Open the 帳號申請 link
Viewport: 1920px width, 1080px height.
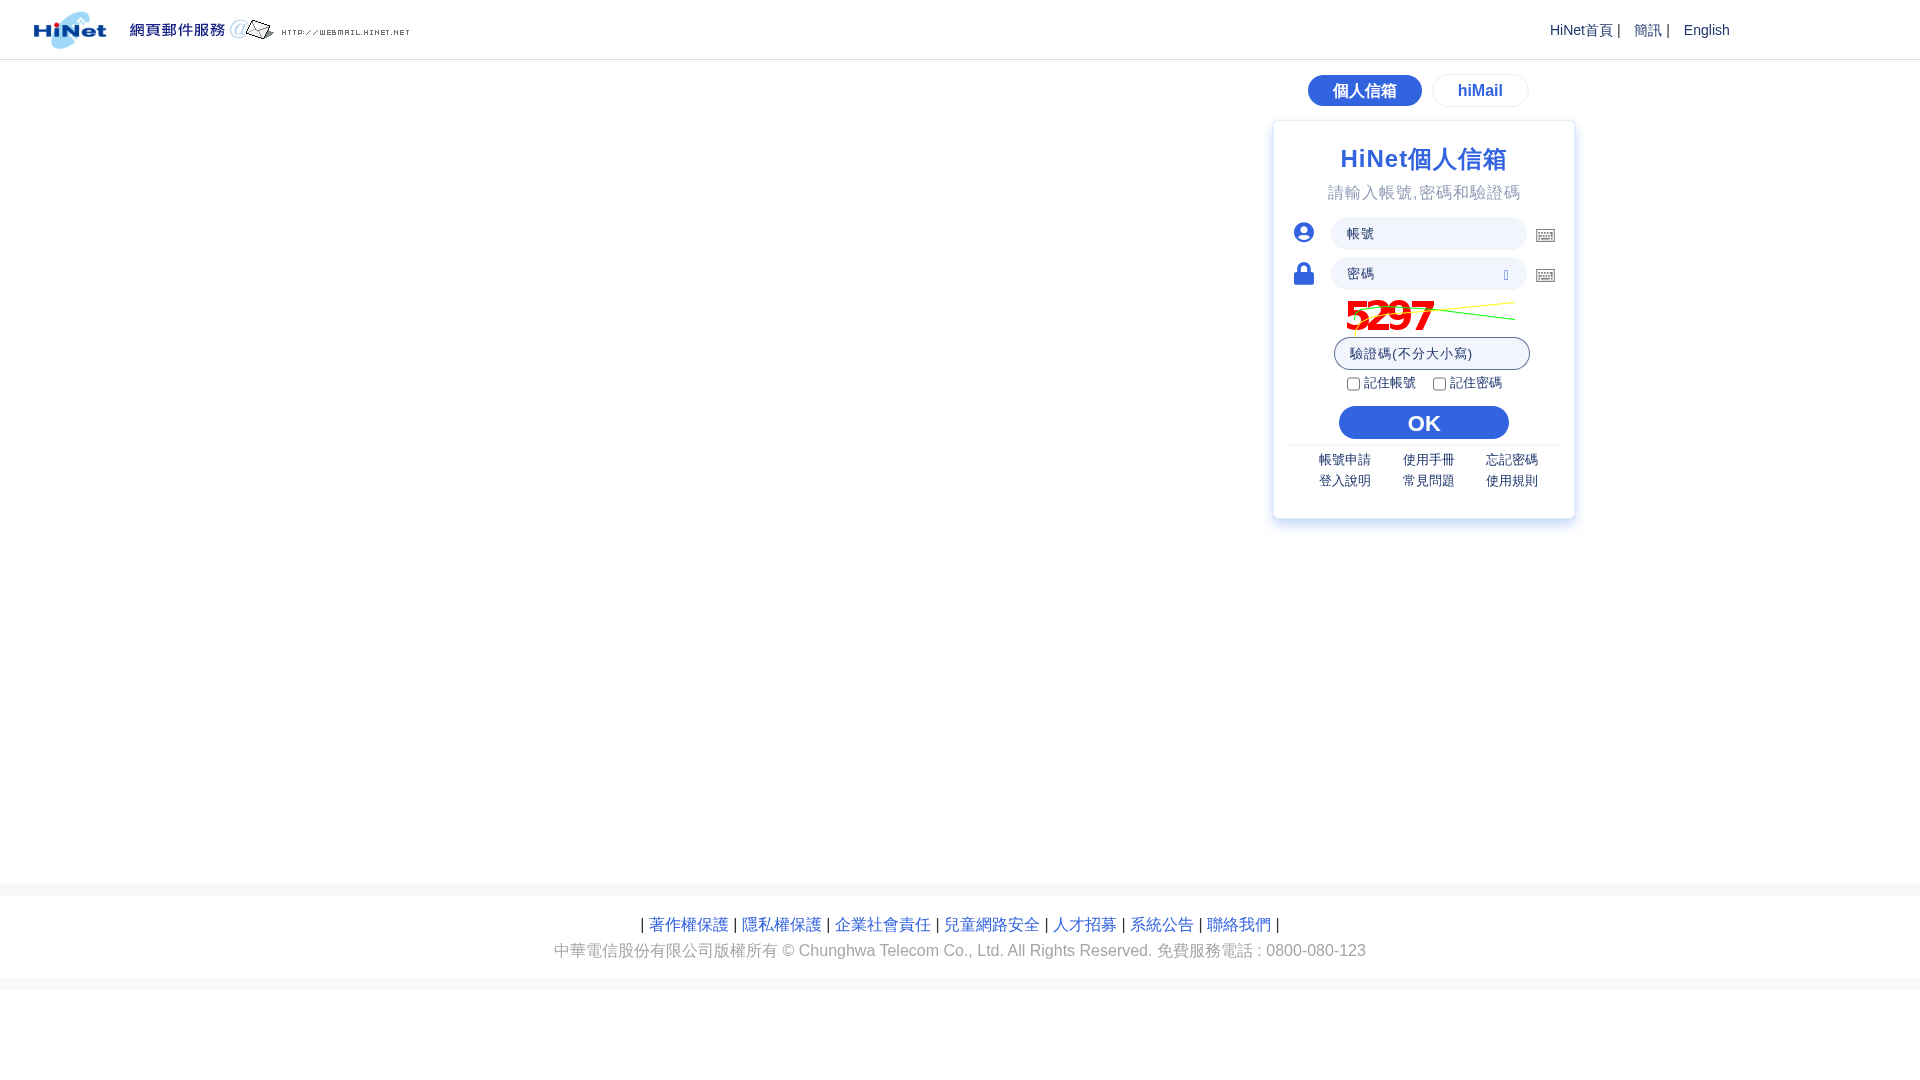(x=1344, y=460)
